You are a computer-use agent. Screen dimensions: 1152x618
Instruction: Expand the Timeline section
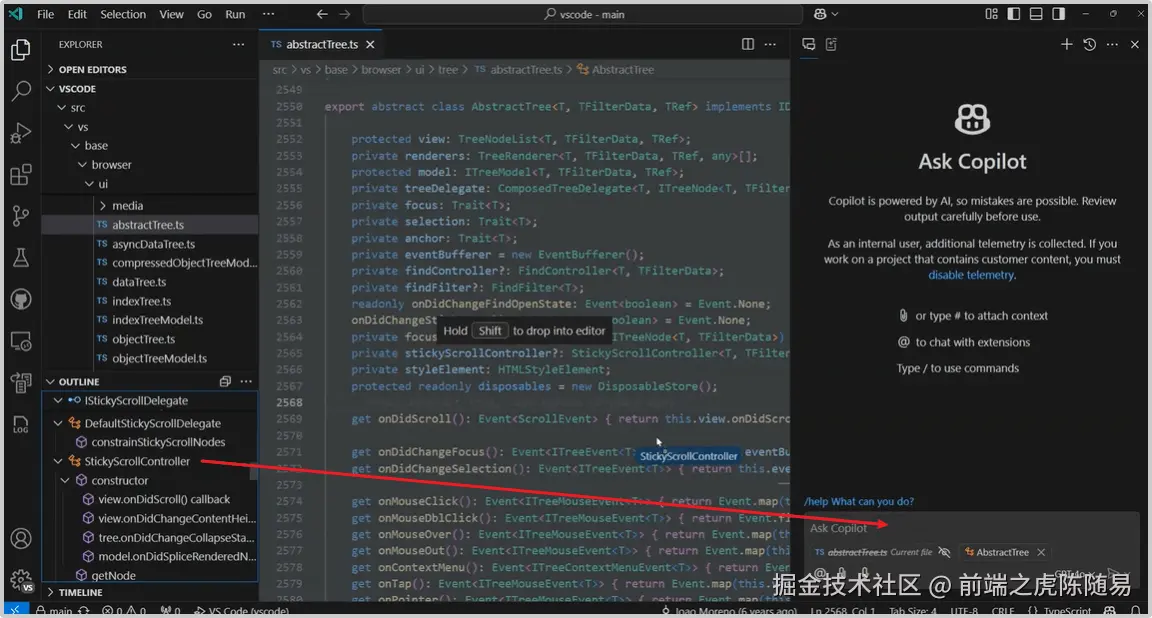(x=51, y=592)
